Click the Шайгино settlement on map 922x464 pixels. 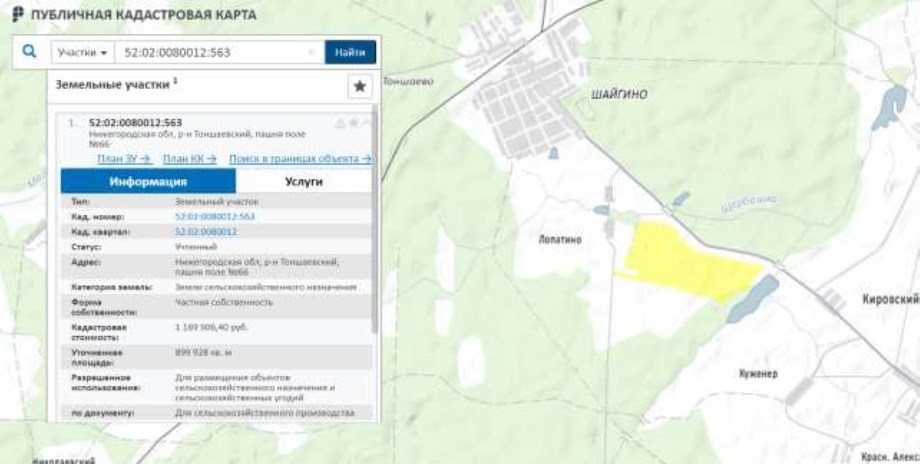(619, 94)
